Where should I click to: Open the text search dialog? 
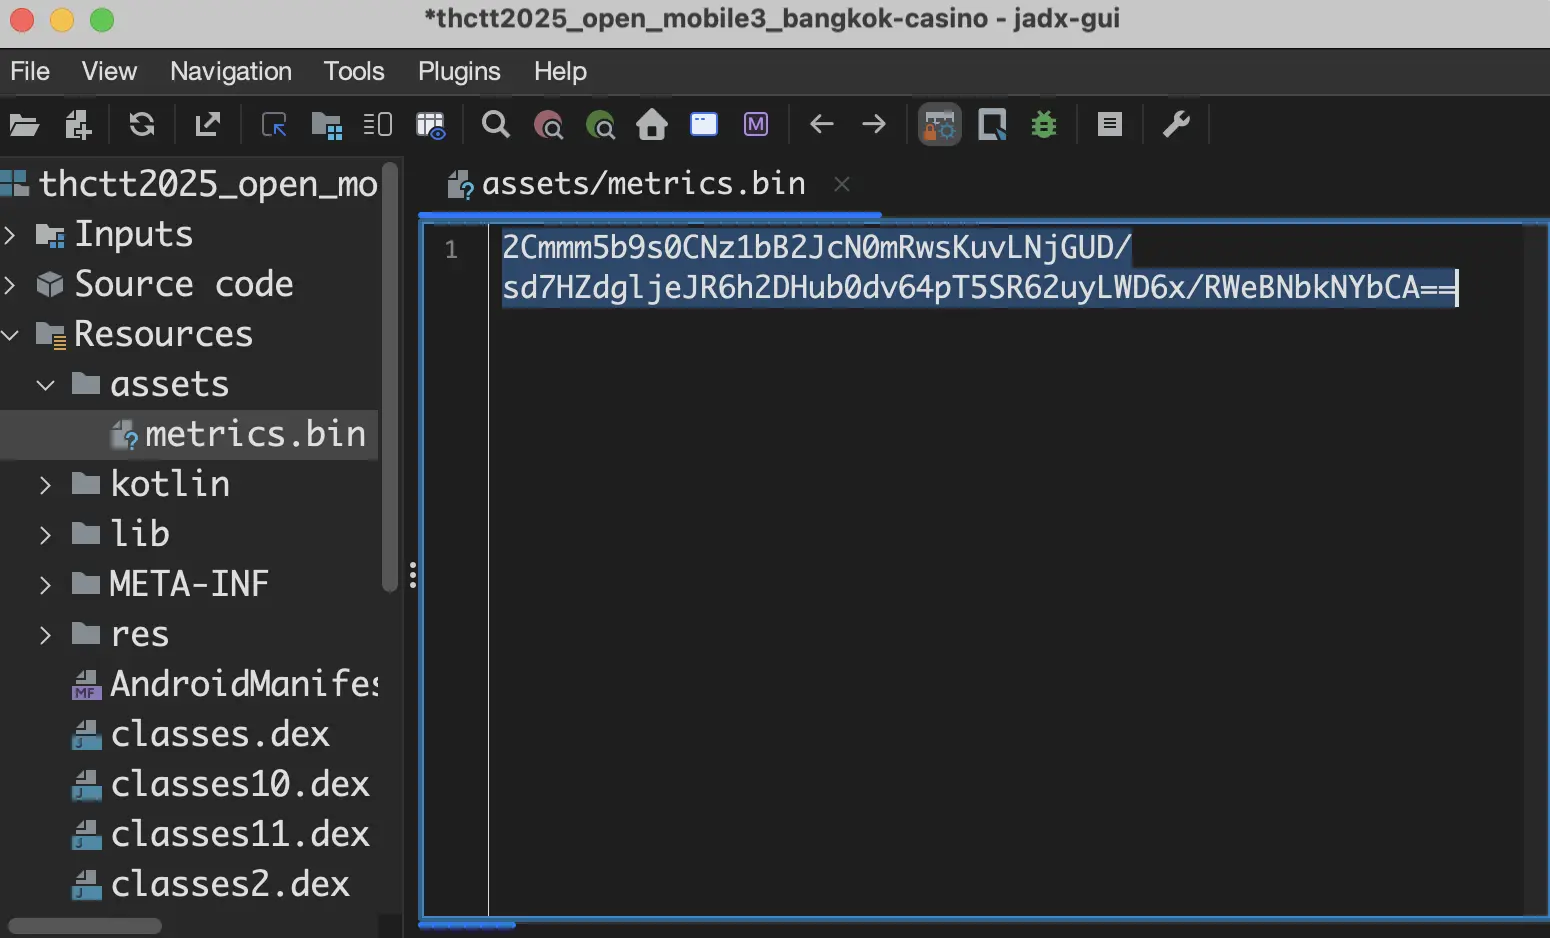495,124
